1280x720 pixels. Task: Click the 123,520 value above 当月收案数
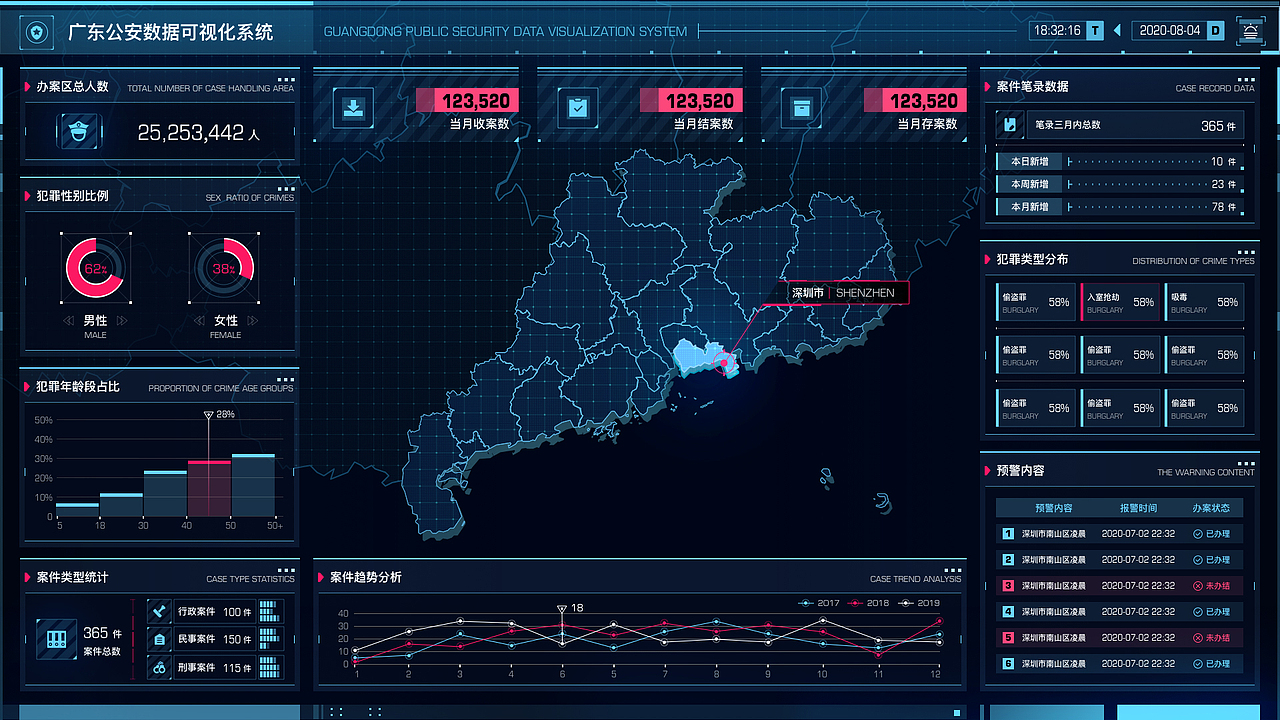[476, 101]
